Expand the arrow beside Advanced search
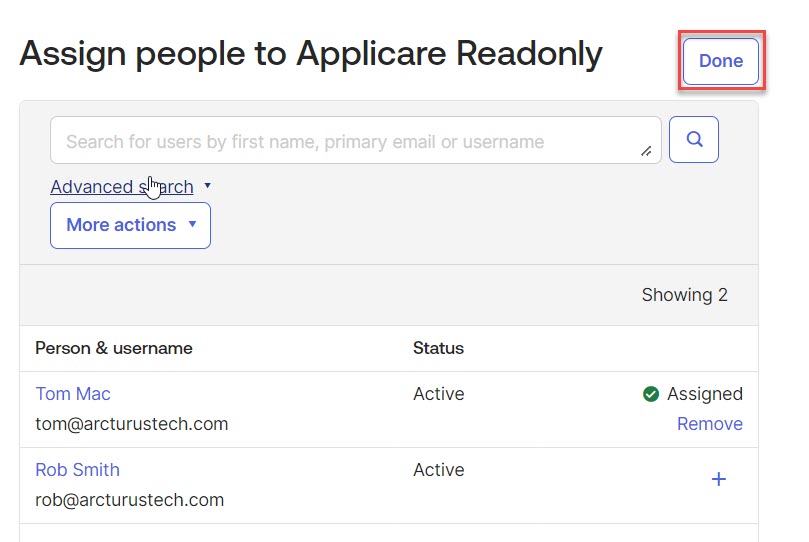 [207, 186]
